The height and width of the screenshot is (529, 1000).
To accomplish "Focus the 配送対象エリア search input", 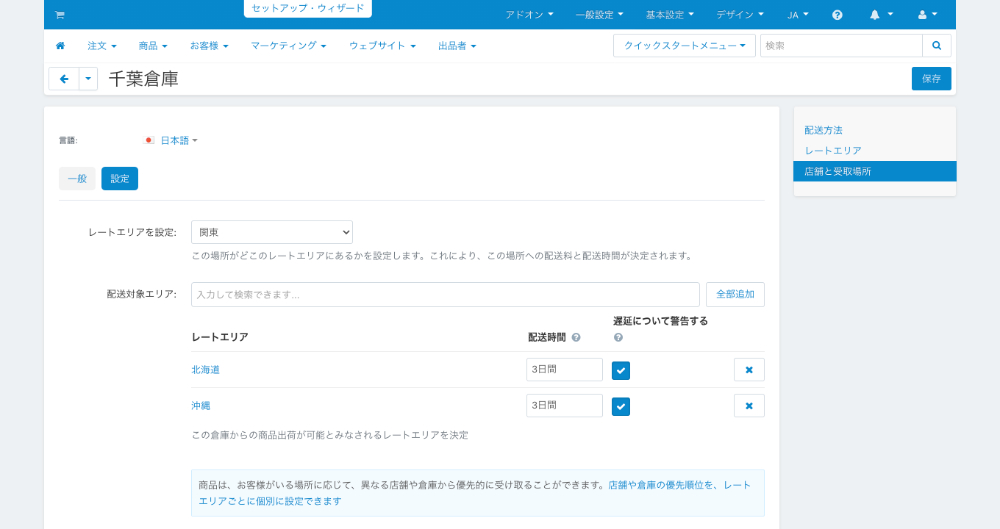I will point(445,294).
